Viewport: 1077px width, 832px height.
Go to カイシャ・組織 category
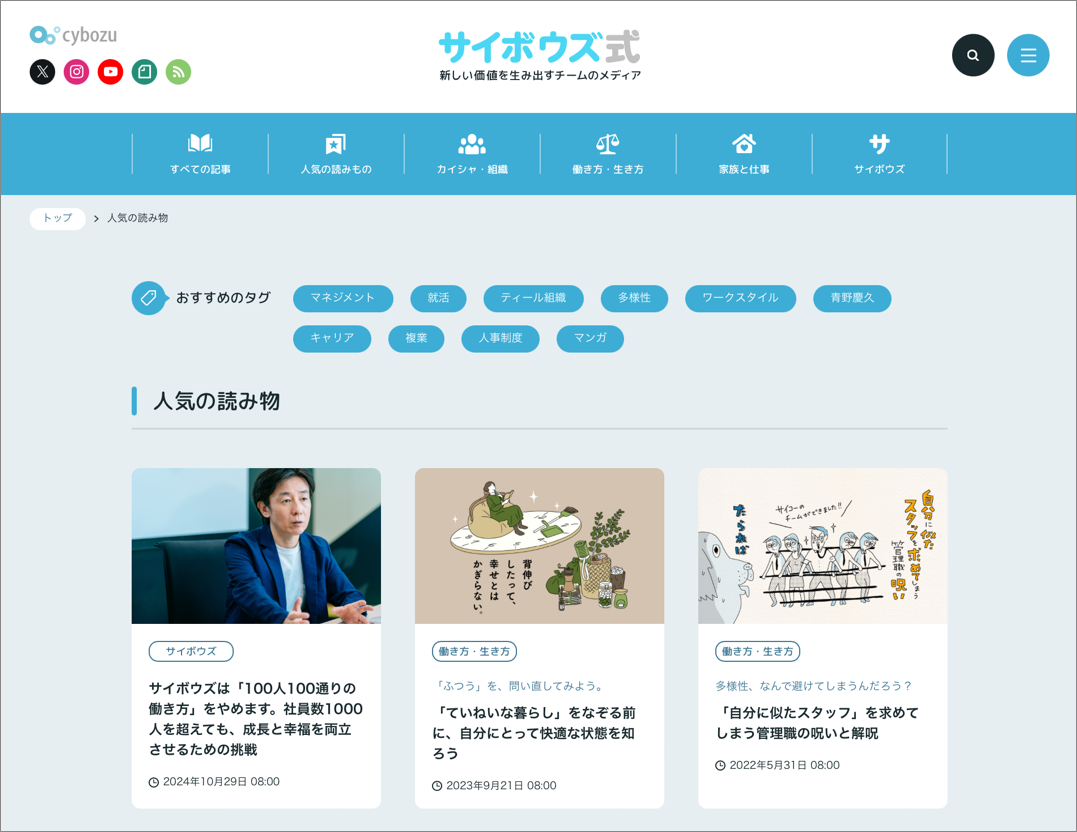[472, 154]
